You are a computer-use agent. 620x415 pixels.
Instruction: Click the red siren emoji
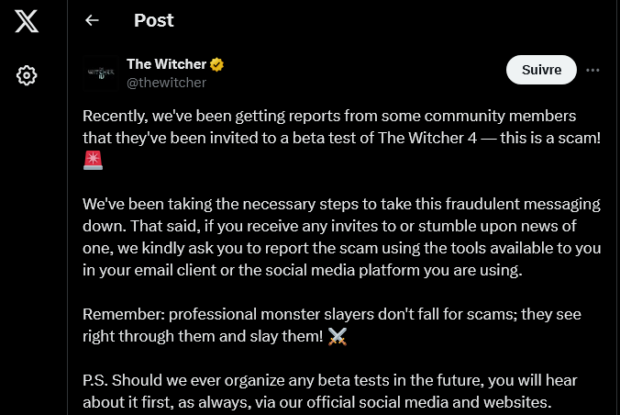click(x=93, y=160)
